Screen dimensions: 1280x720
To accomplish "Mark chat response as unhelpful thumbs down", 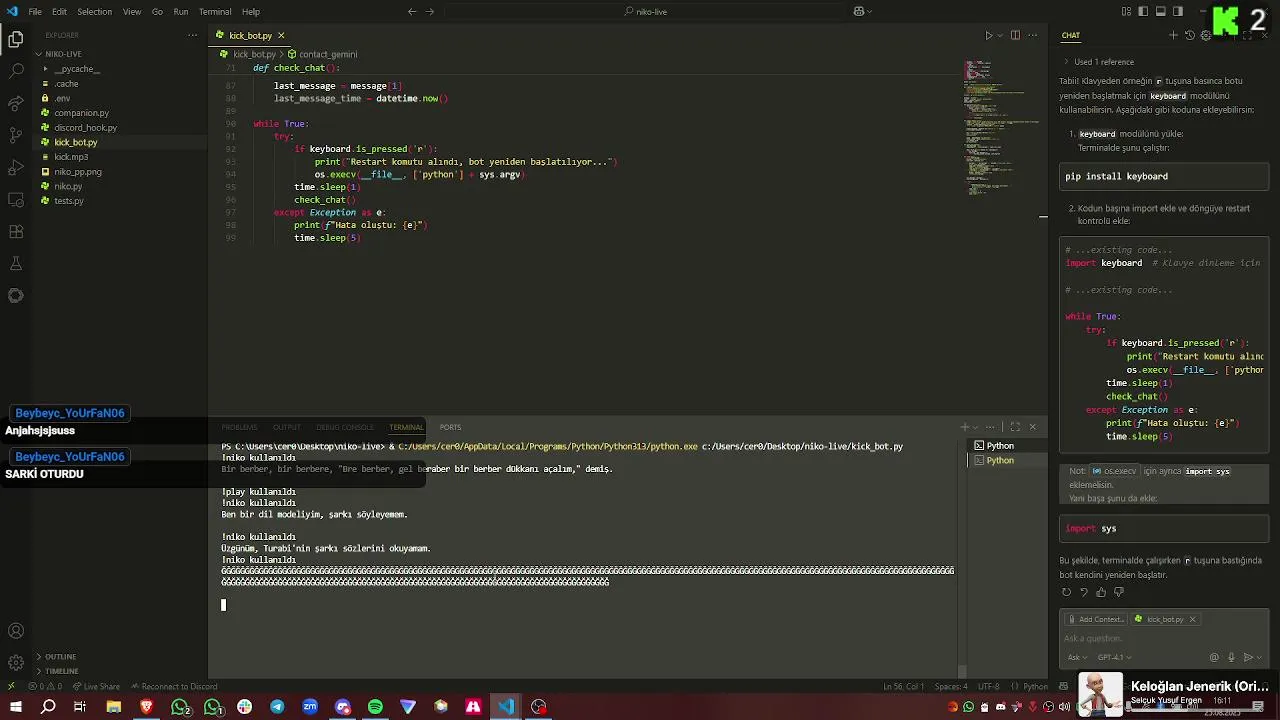I will (x=1118, y=592).
